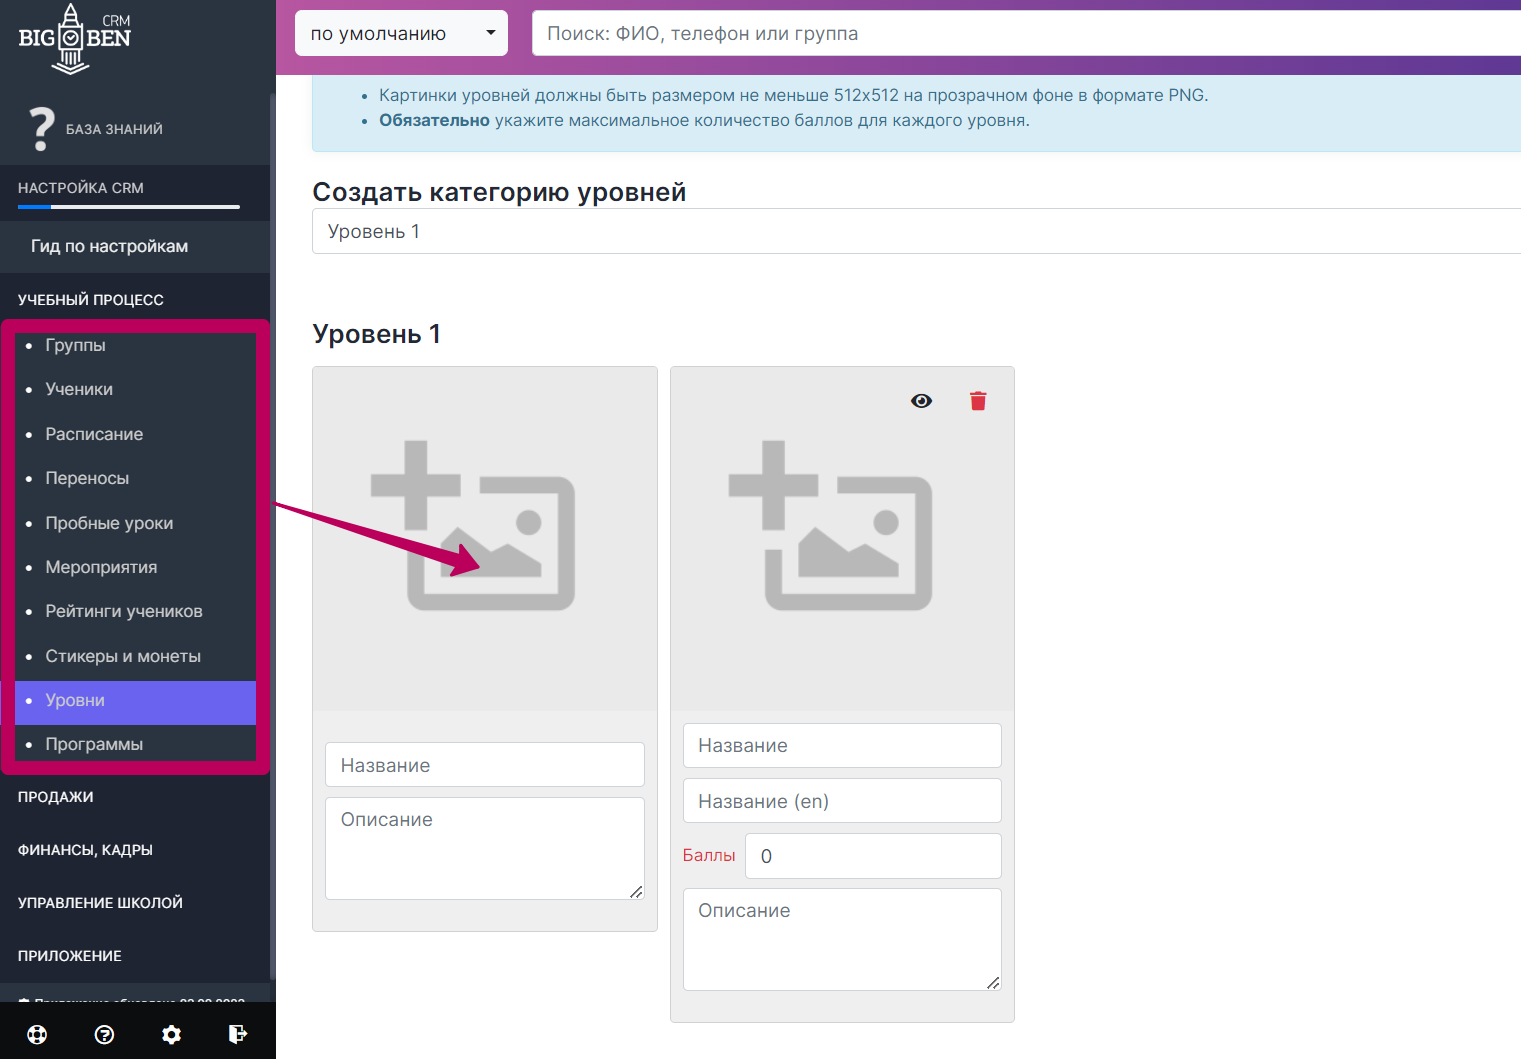Open the settings gear icon in bottom bar
The height and width of the screenshot is (1059, 1521).
coord(171,1034)
